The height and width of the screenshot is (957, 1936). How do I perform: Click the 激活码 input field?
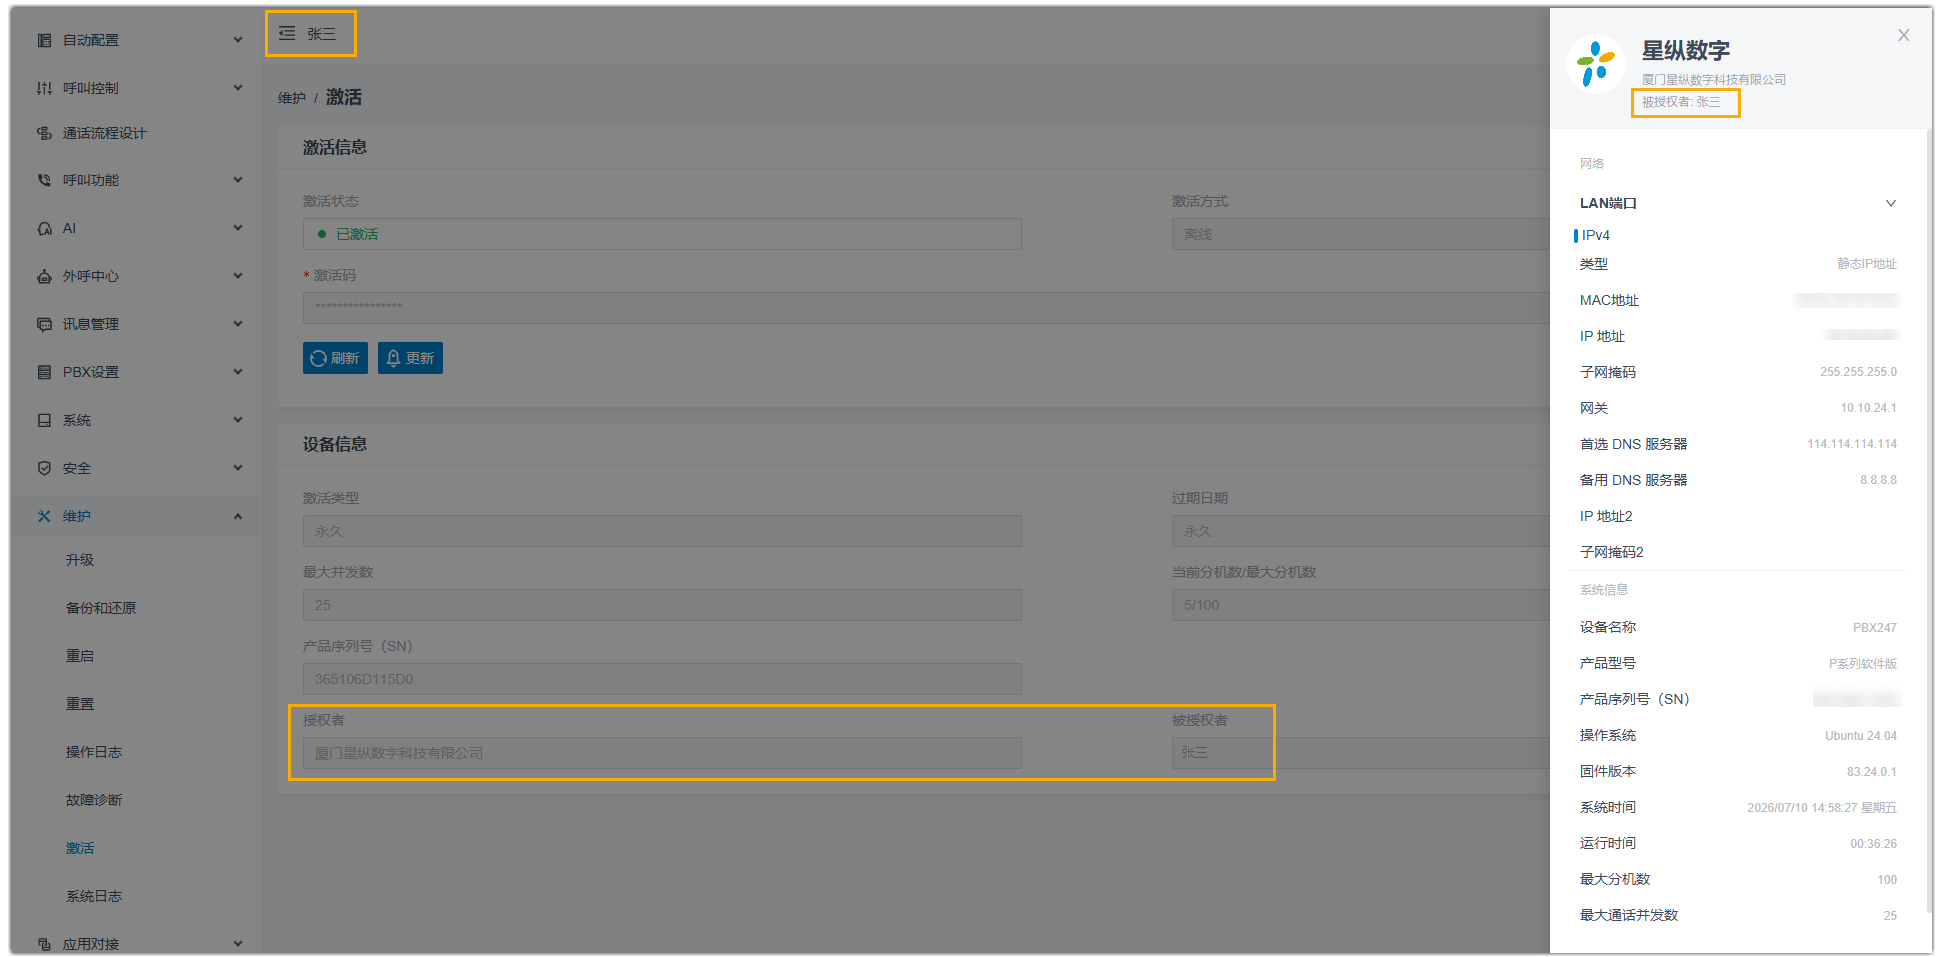(x=925, y=307)
